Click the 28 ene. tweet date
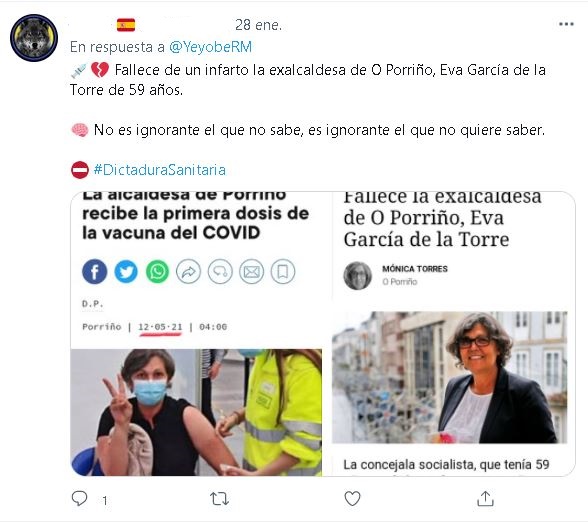This screenshot has width=588, height=522. pos(258,25)
